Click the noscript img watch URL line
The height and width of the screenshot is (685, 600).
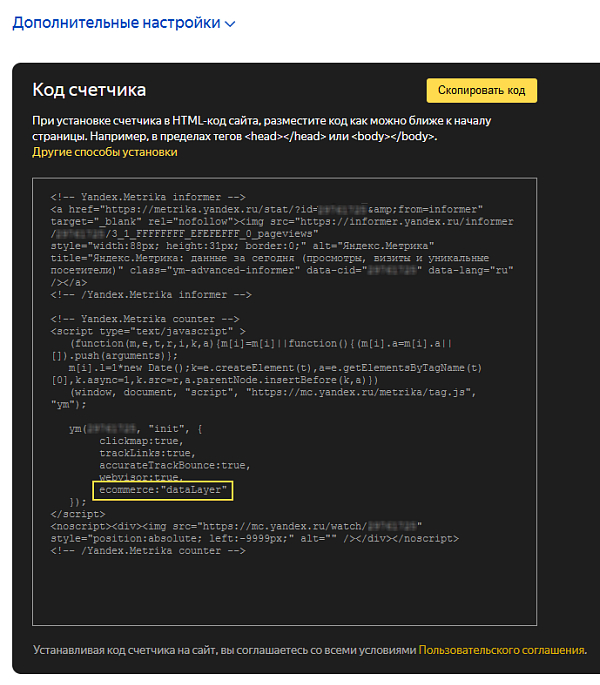tap(236, 526)
